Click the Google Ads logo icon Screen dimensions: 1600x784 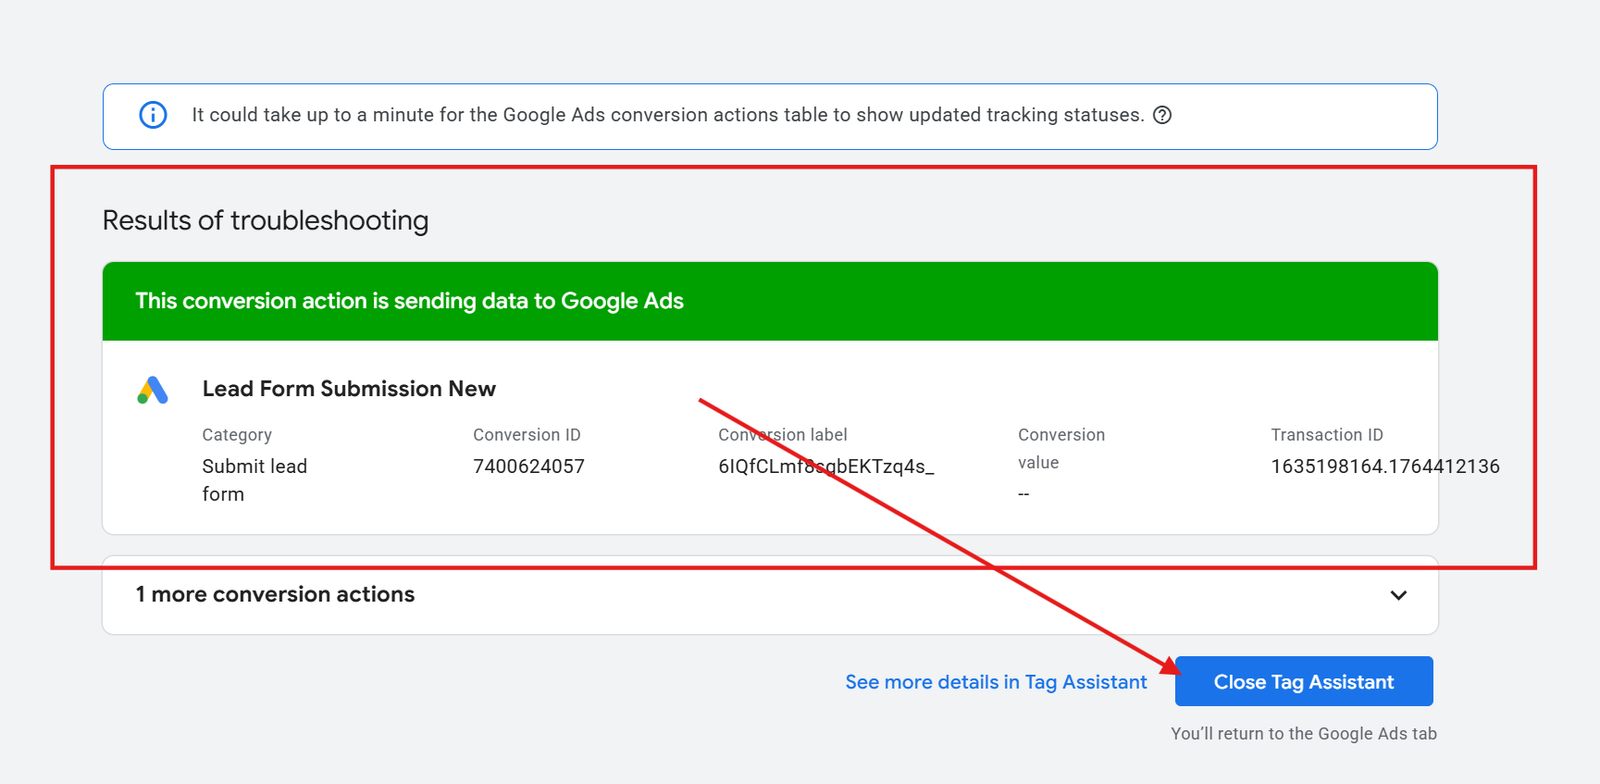[153, 390]
